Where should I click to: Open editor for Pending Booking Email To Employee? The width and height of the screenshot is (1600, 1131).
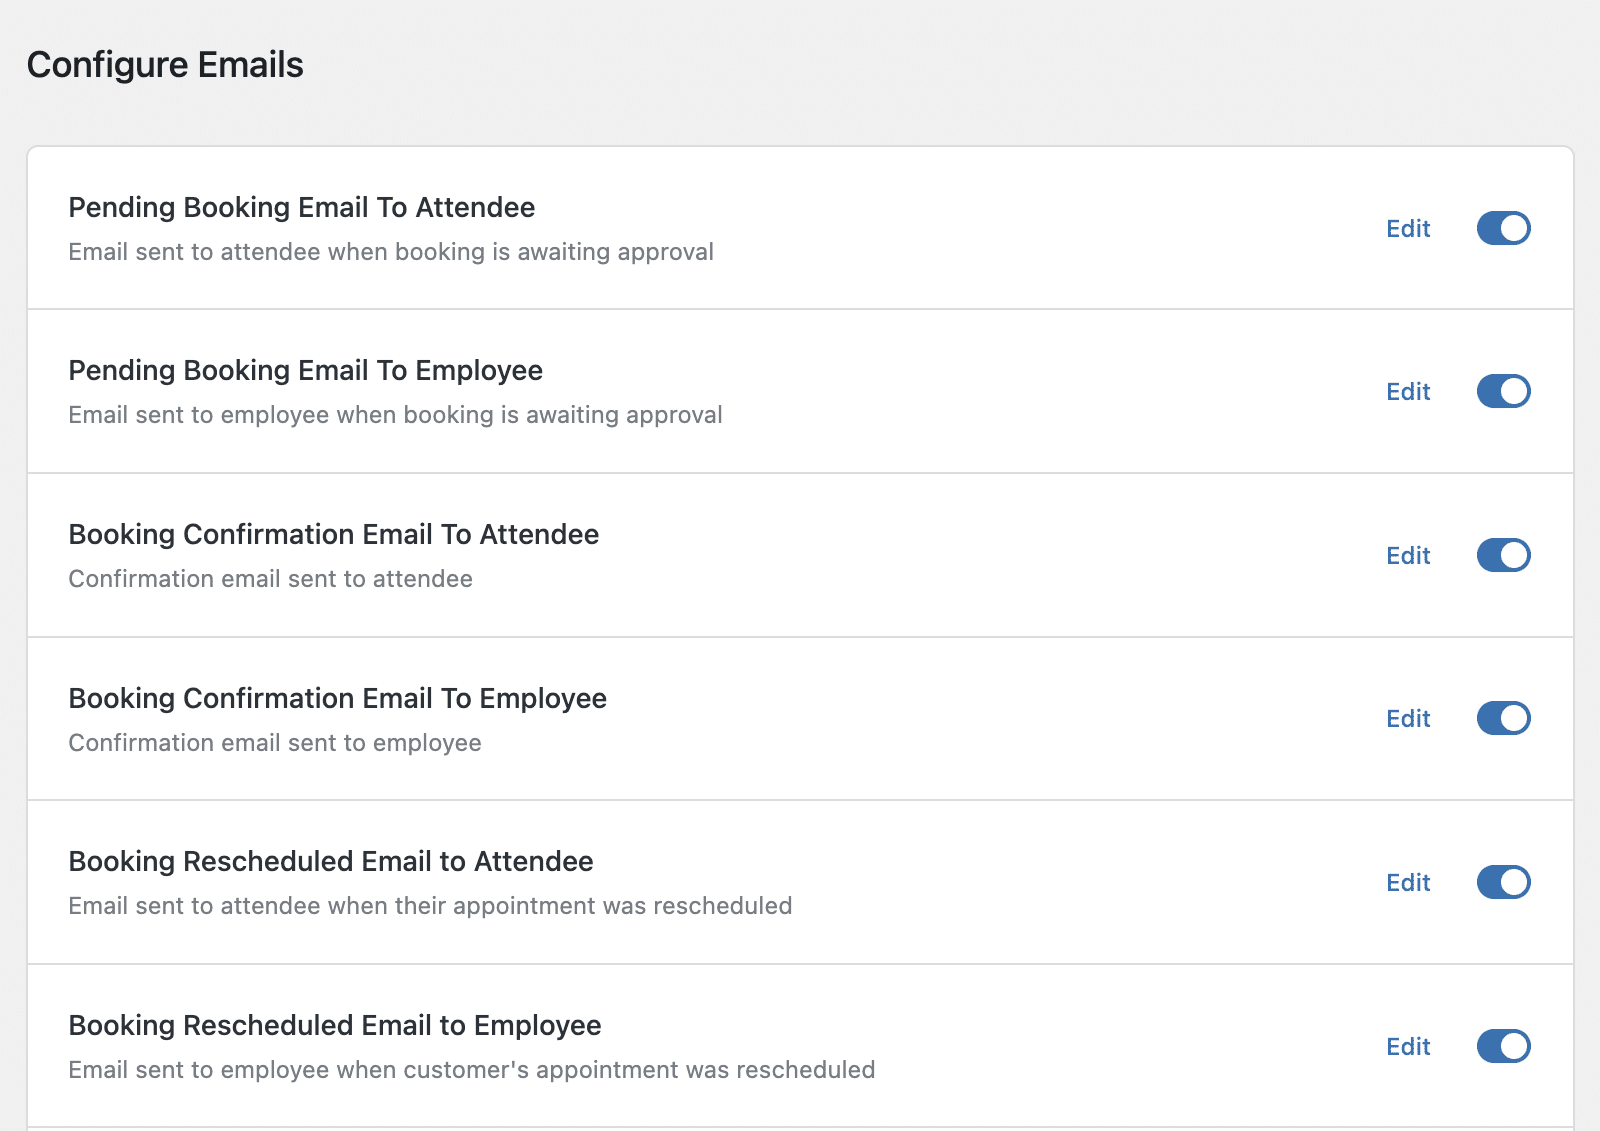pos(1407,391)
